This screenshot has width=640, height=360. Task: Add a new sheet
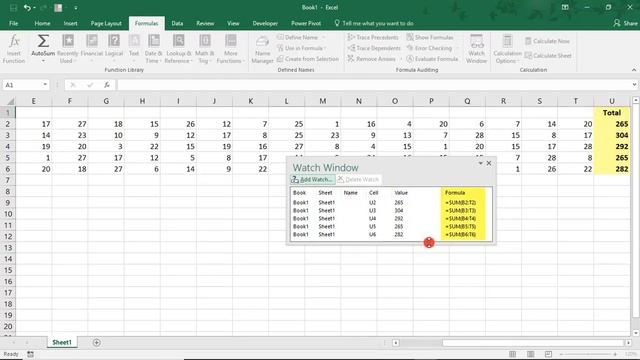(96, 342)
